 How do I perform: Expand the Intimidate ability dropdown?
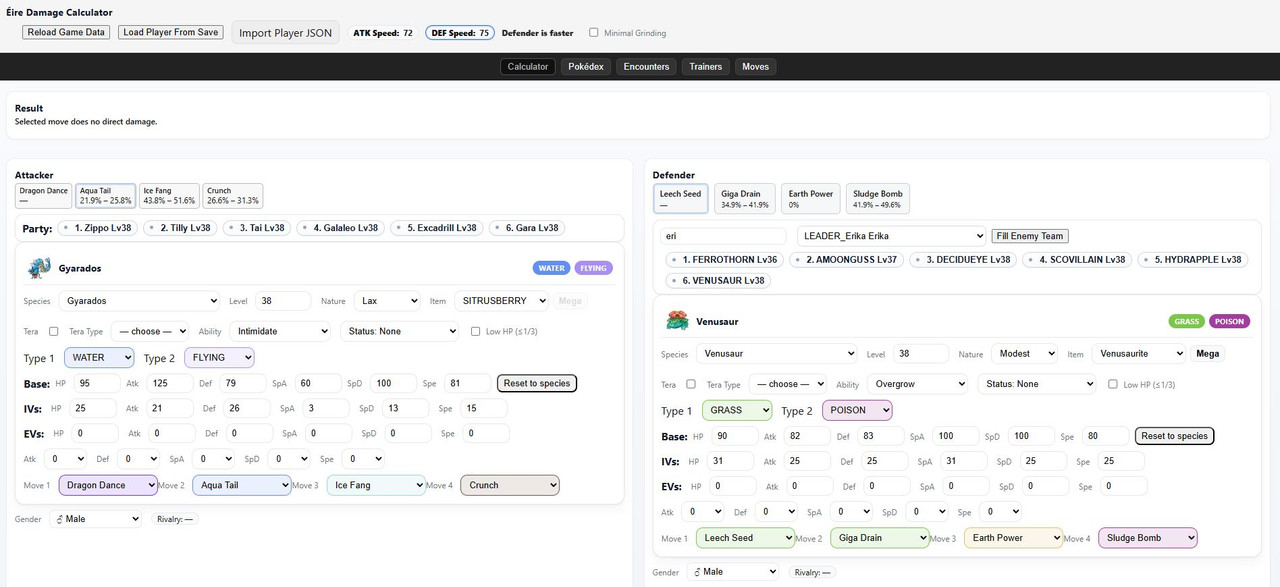pyautogui.click(x=279, y=331)
